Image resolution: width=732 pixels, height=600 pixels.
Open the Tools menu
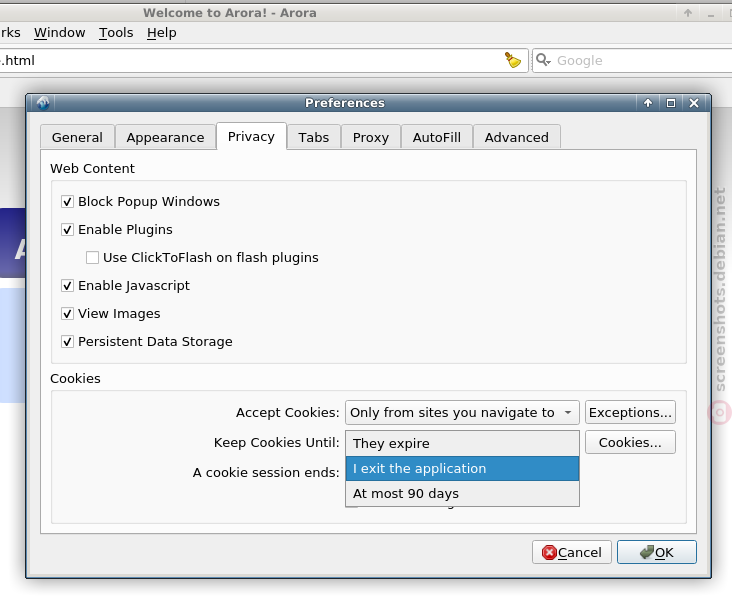(x=116, y=33)
